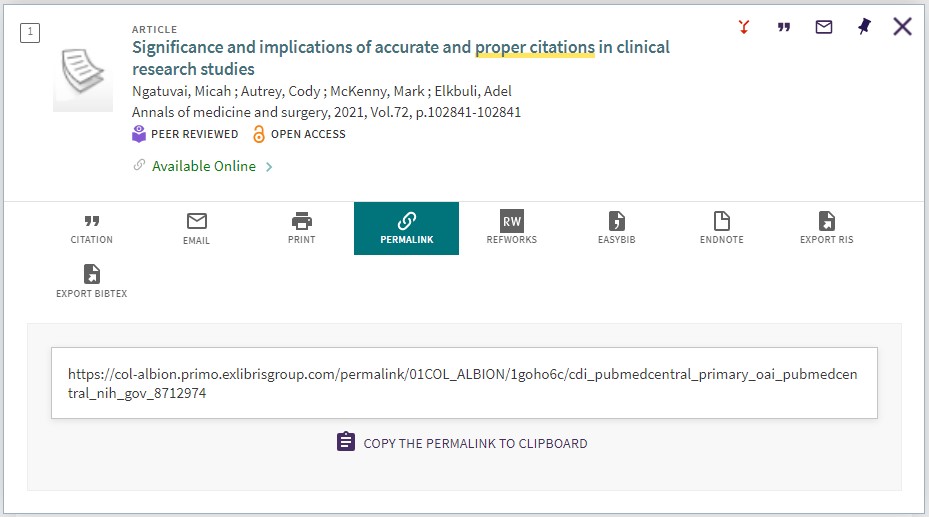Open the article title link
This screenshot has width=929, height=517.
[401, 58]
